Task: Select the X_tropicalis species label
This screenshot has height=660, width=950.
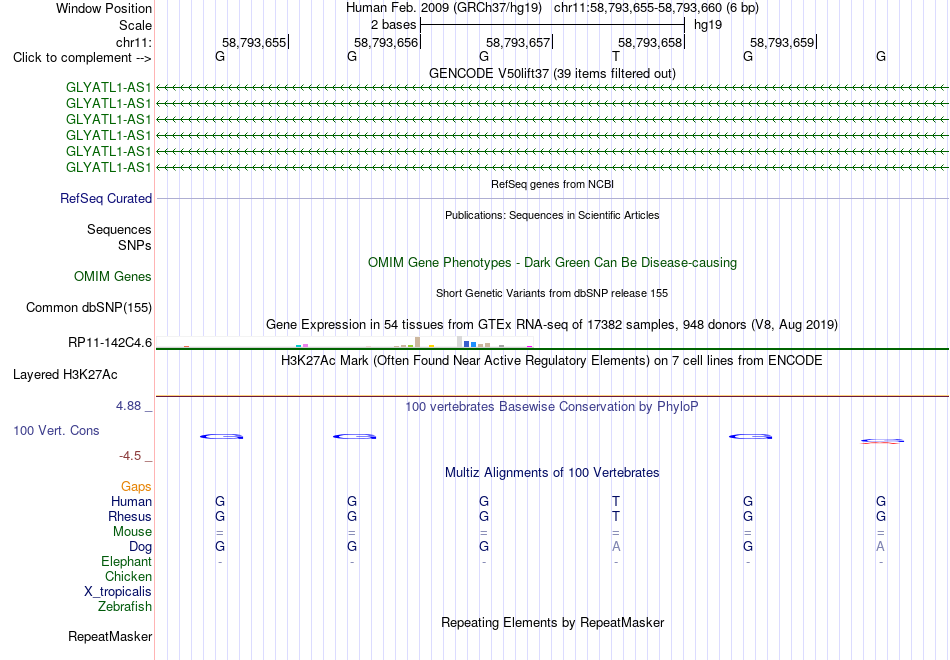Action: tap(118, 592)
